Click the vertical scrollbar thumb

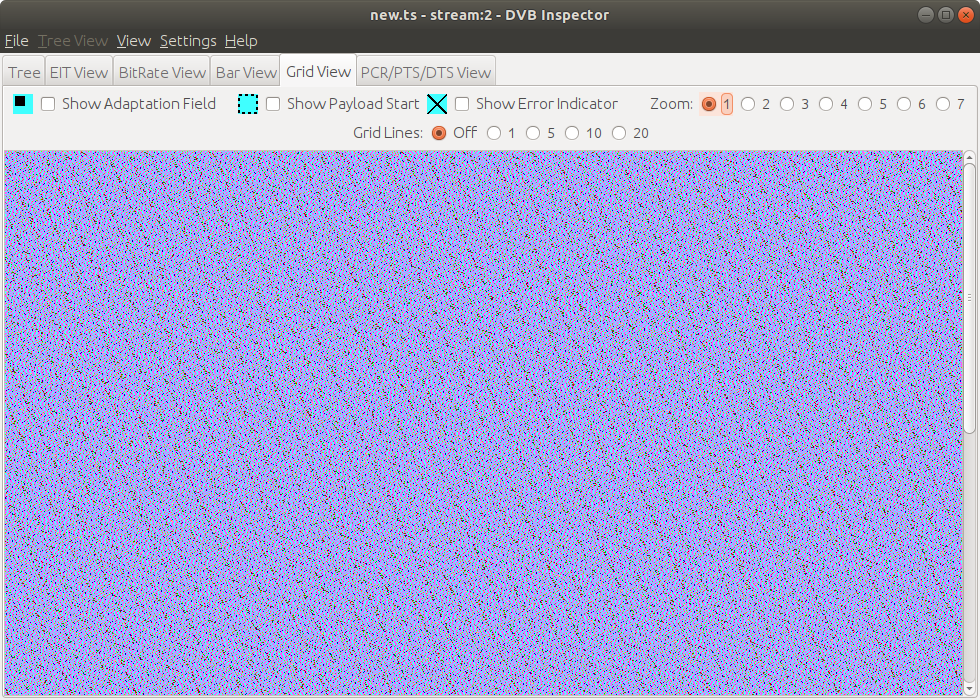(x=969, y=295)
